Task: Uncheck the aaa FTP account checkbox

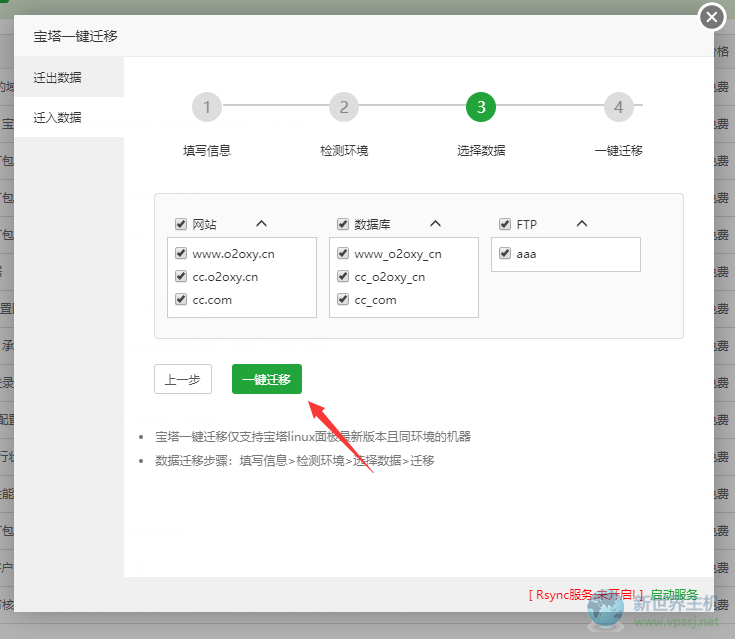Action: (505, 253)
